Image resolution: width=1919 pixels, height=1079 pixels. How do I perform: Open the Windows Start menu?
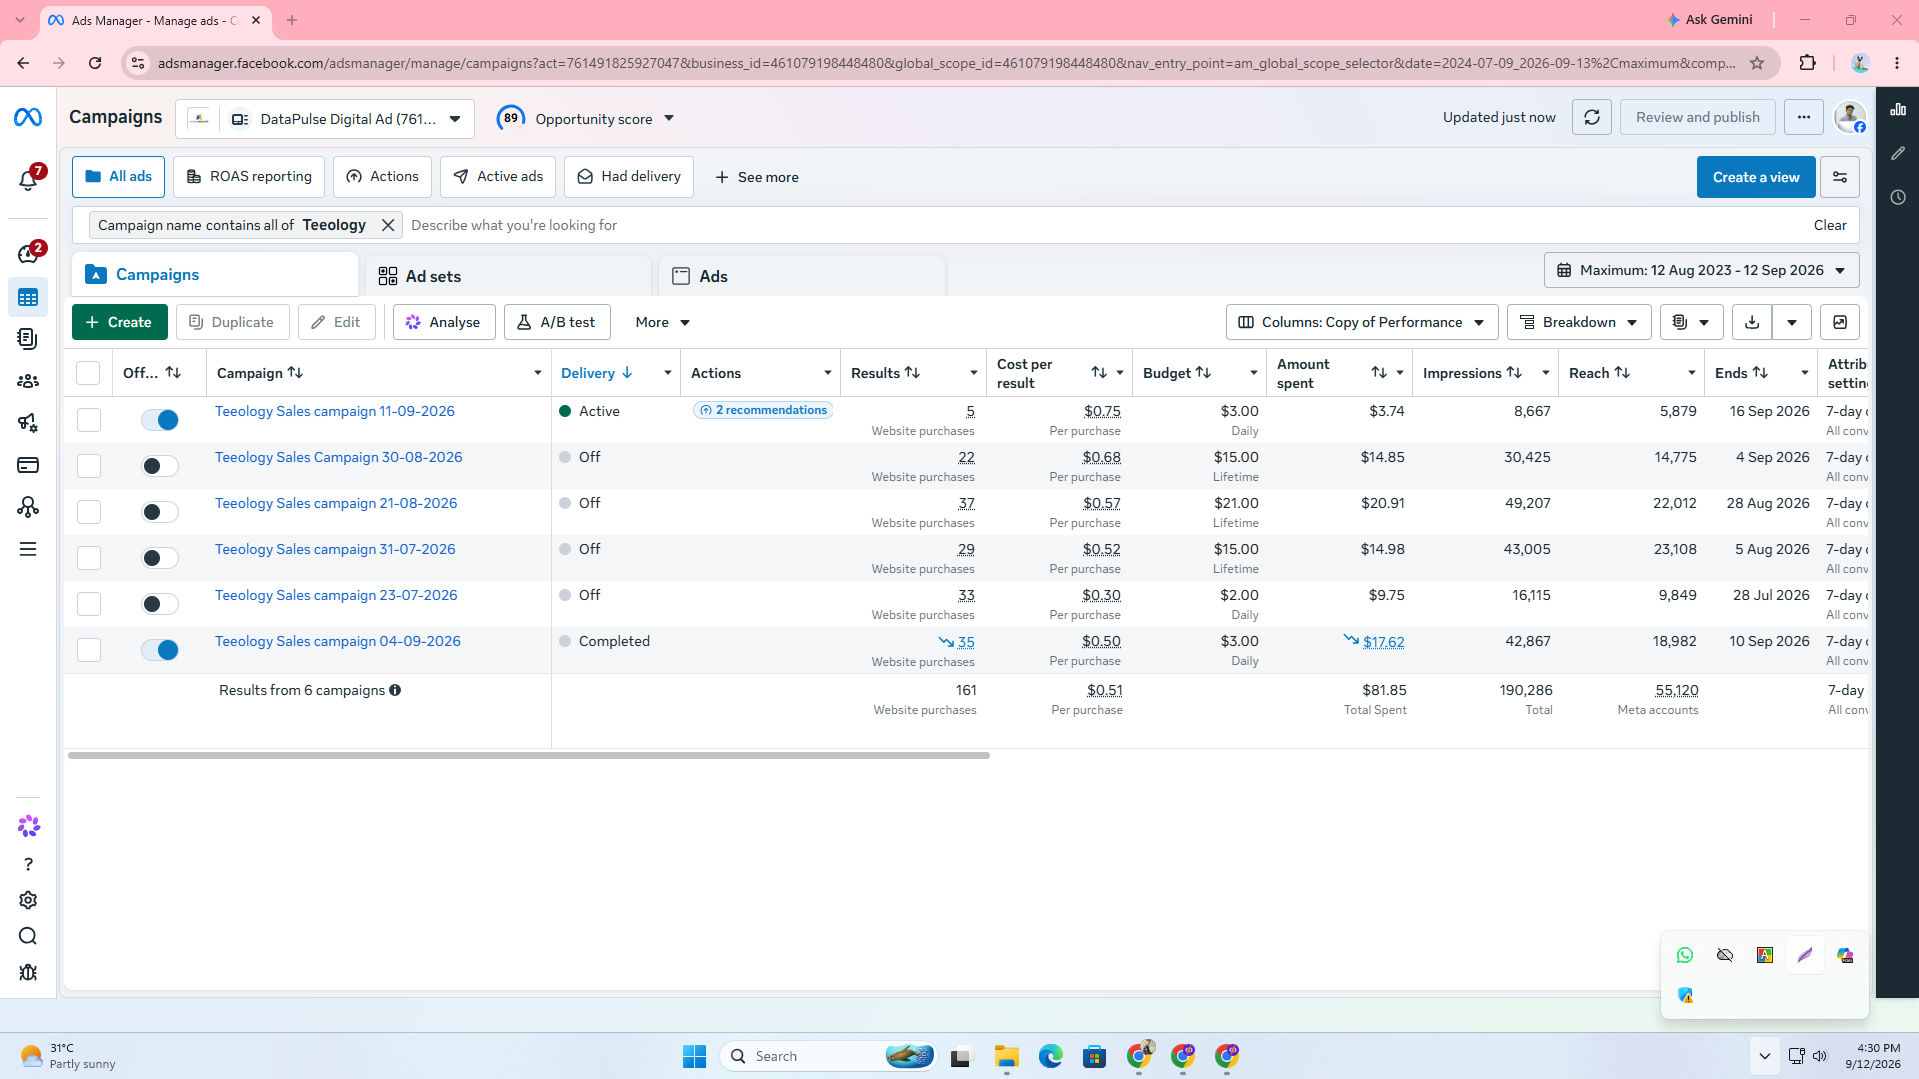point(694,1056)
